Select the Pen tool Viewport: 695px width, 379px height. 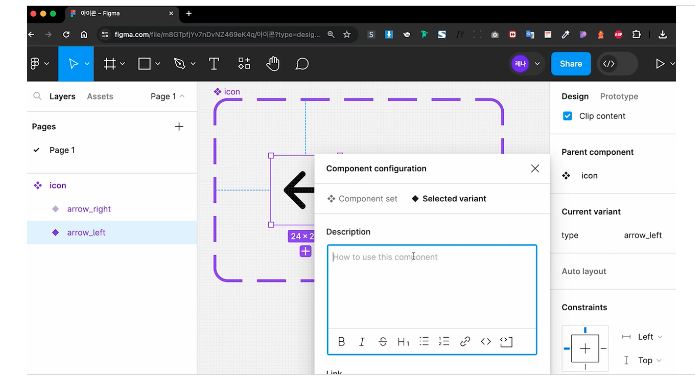pyautogui.click(x=180, y=64)
